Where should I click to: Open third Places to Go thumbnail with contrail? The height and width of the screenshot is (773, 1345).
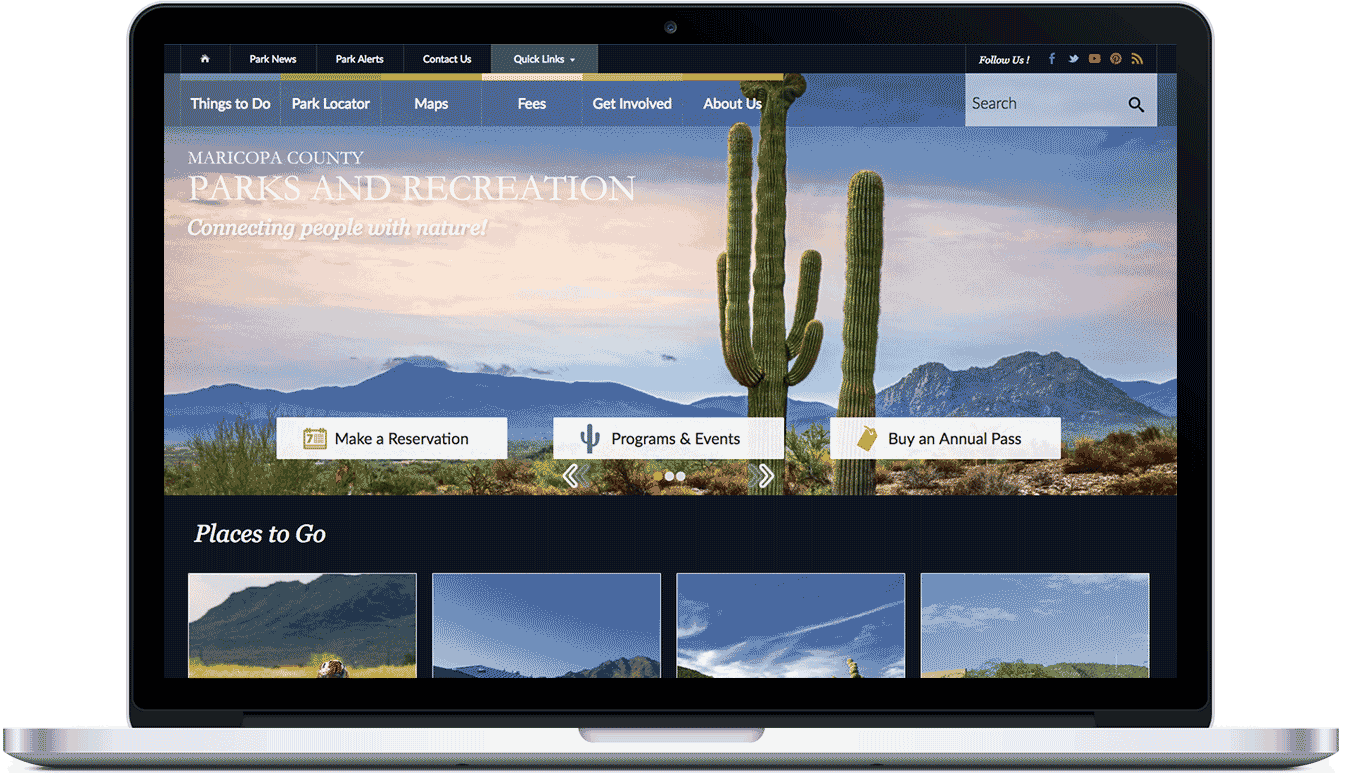(791, 625)
